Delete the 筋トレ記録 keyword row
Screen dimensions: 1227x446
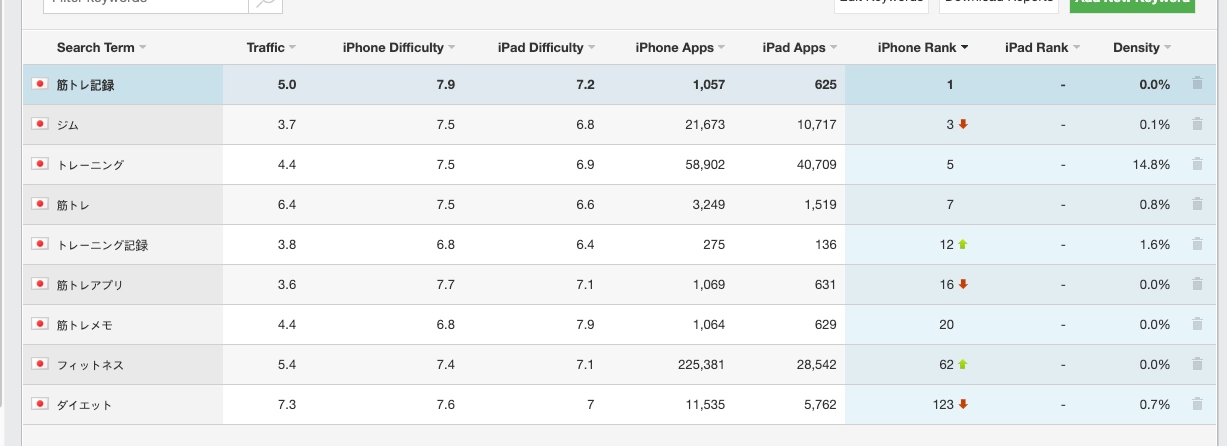[x=1197, y=84]
